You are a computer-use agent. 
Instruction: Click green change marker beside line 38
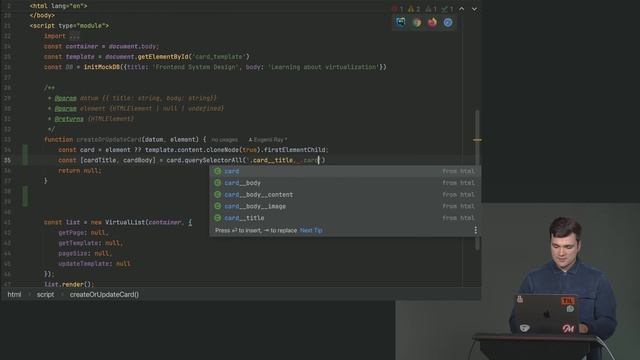(25, 196)
